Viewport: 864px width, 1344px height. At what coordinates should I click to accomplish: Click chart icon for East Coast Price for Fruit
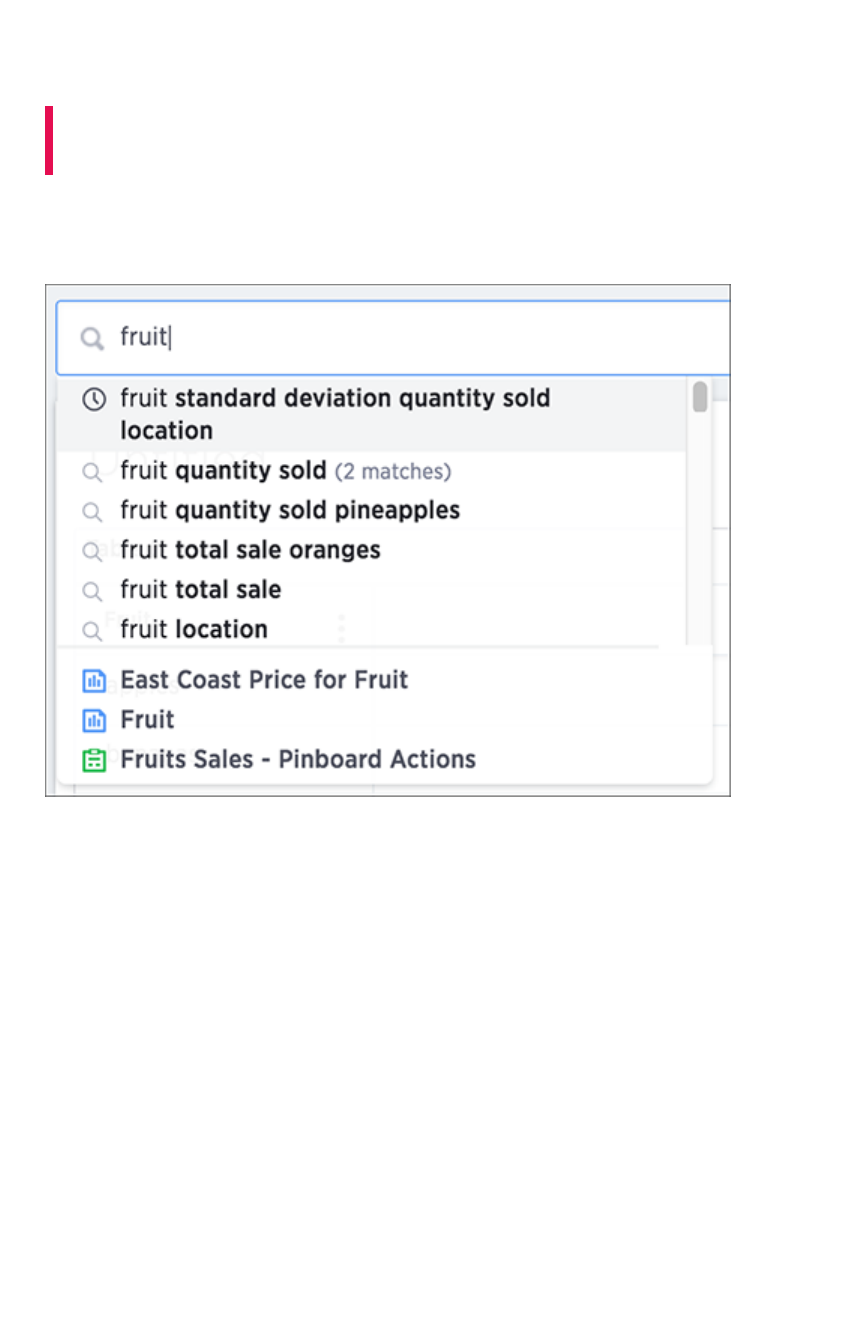tap(93, 681)
